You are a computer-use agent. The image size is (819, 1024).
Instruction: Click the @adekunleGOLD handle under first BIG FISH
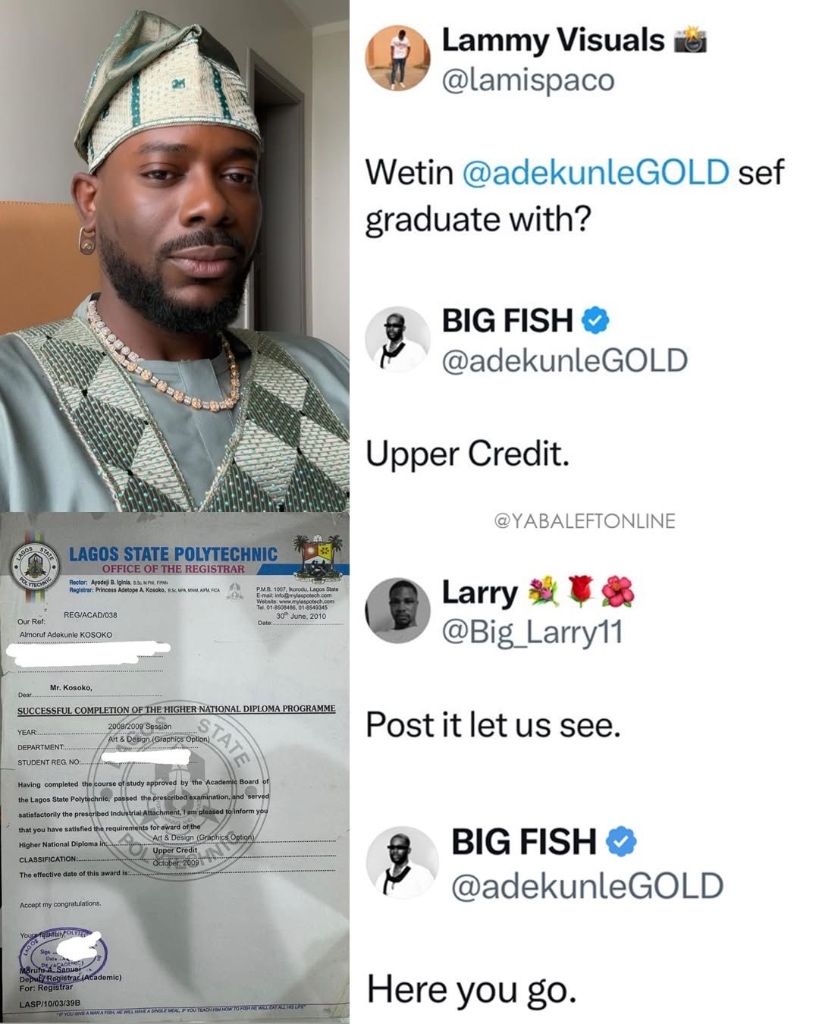click(565, 360)
